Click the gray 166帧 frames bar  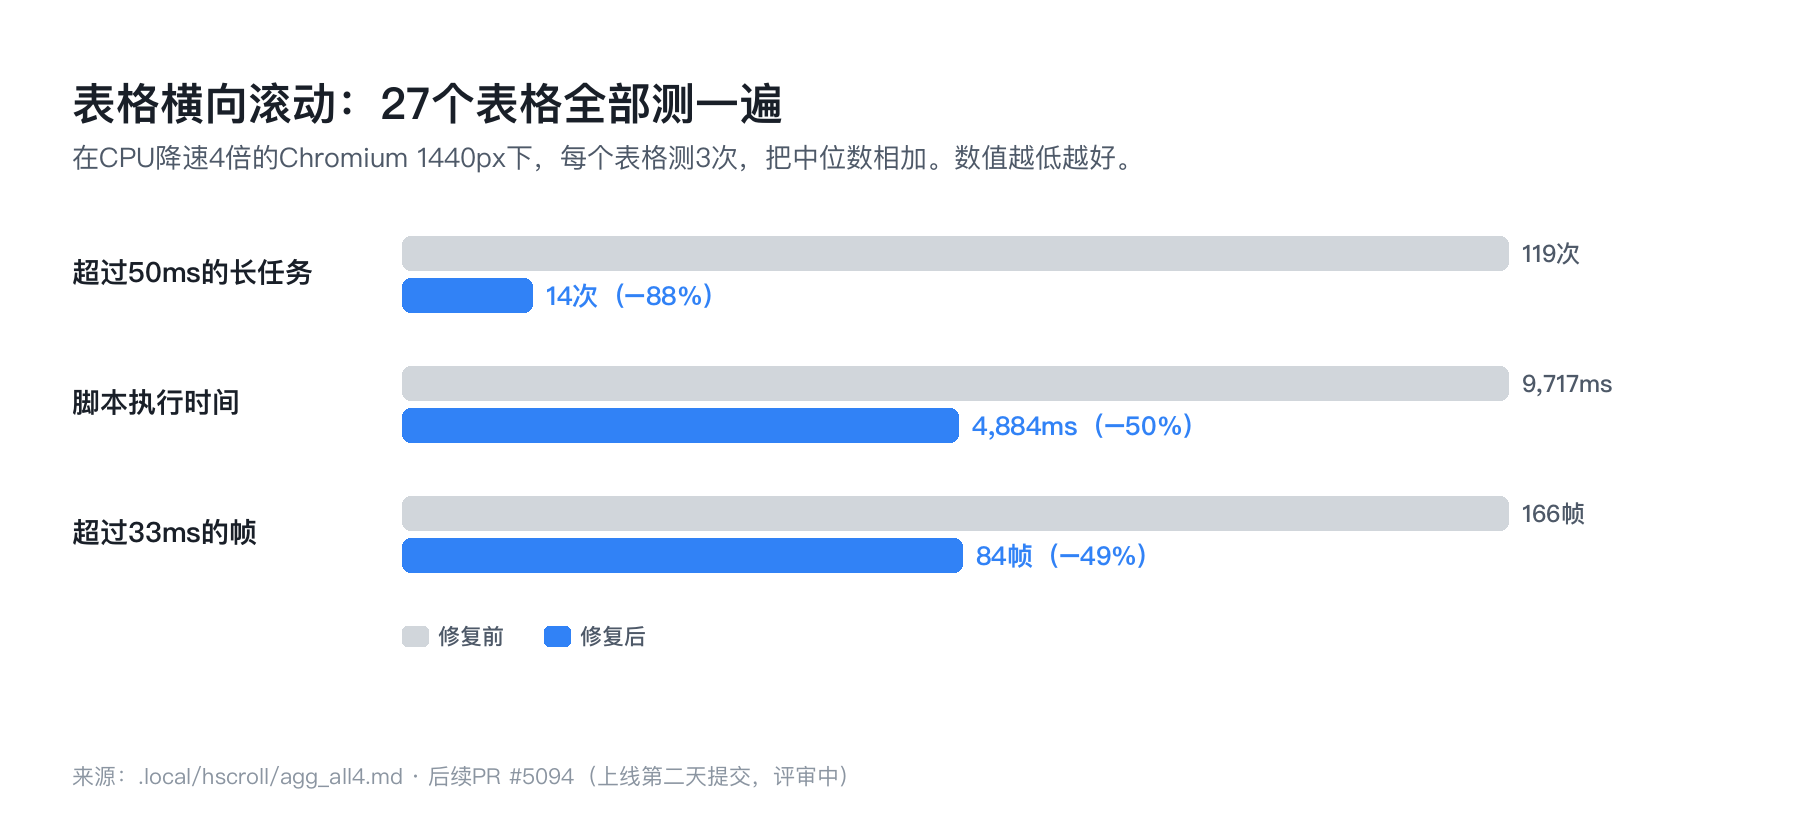pyautogui.click(x=955, y=514)
